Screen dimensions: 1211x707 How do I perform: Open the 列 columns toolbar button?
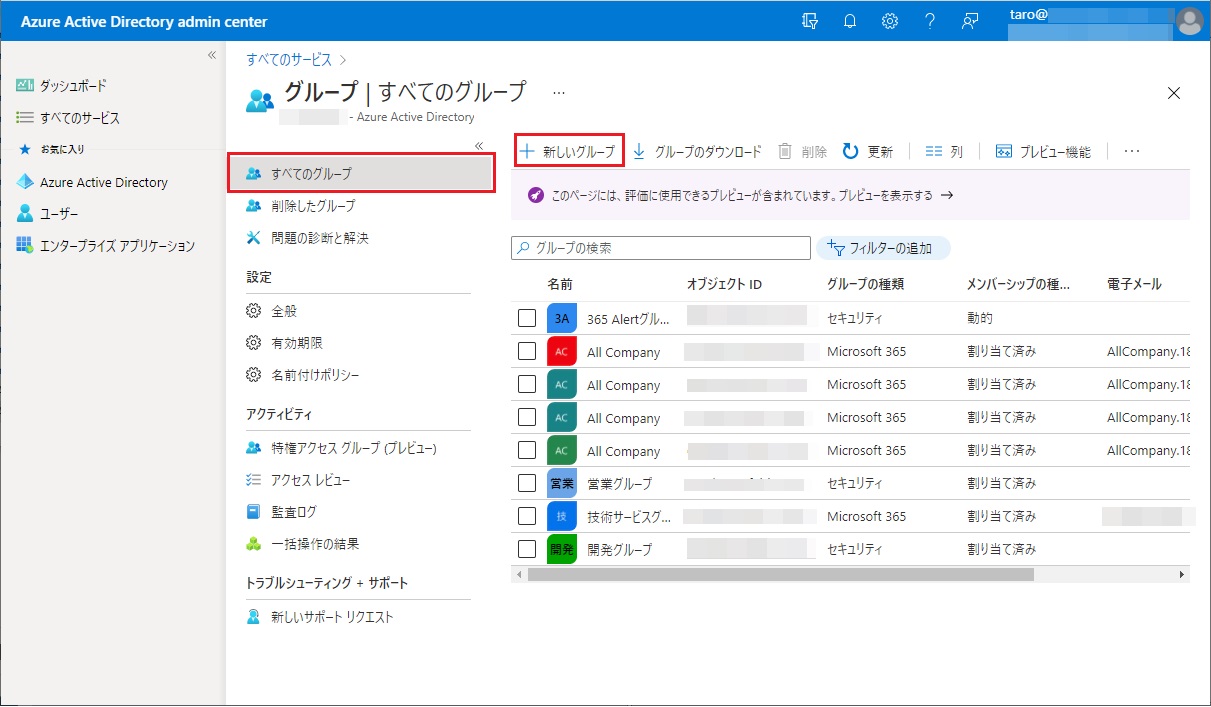click(943, 151)
